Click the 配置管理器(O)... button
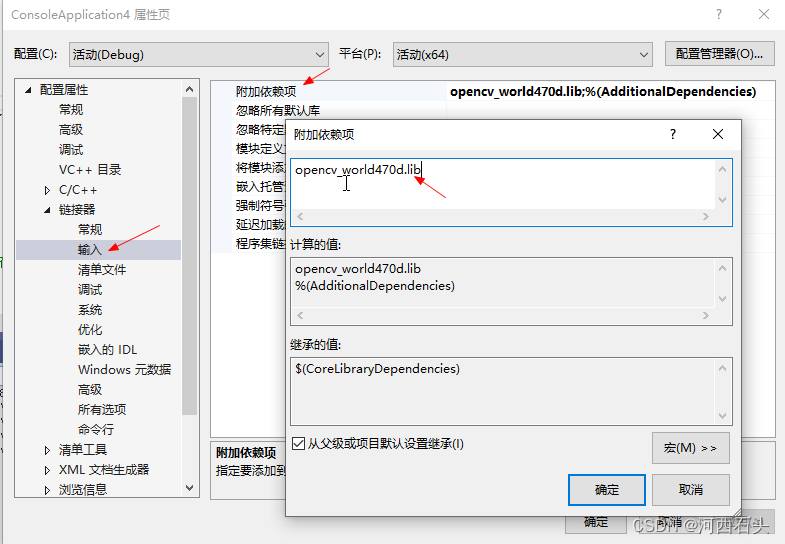The image size is (785, 544). [719, 54]
